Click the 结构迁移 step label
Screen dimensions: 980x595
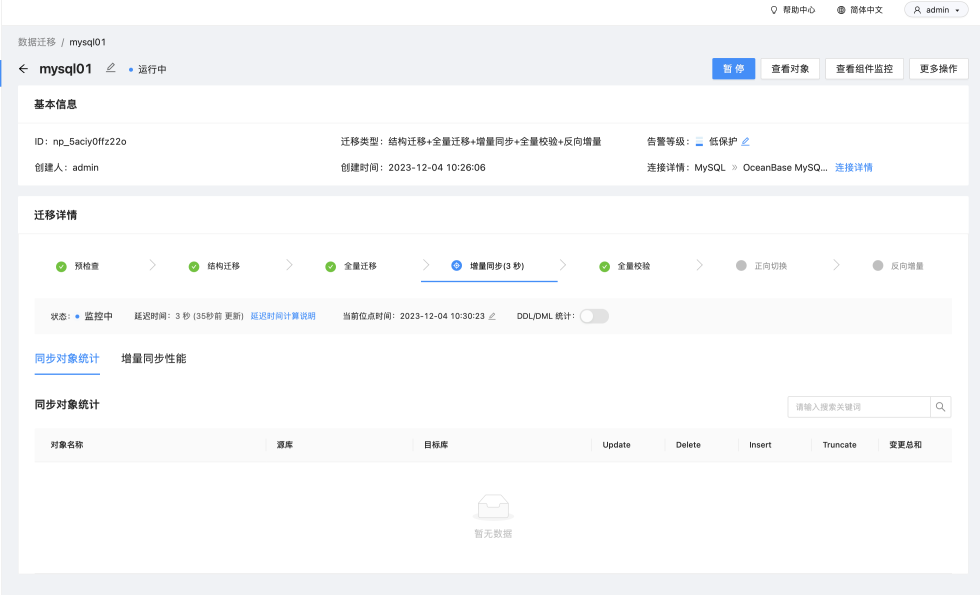point(224,266)
